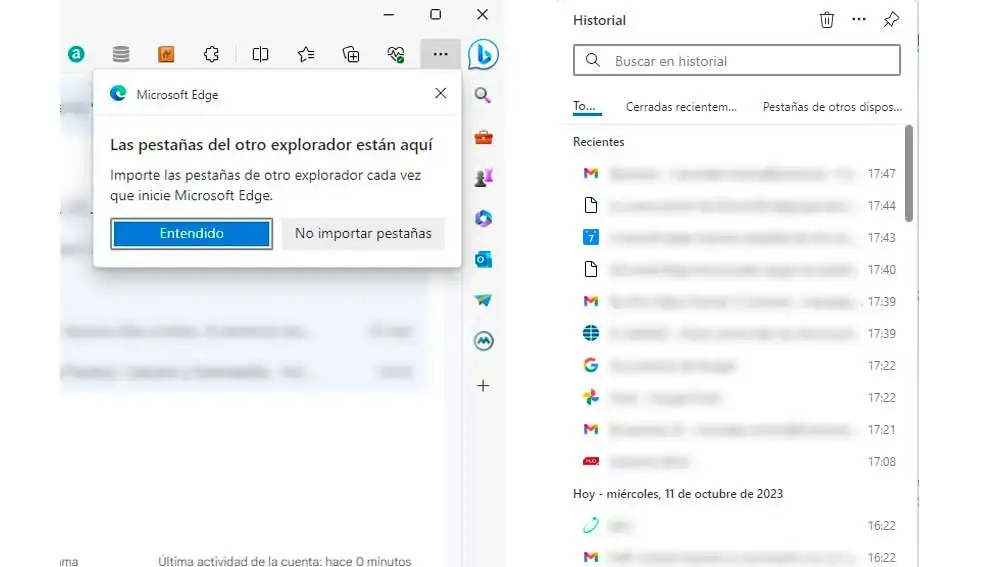This screenshot has width=1000, height=567.
Task: Open Browser essentials heart icon
Action: click(x=396, y=54)
